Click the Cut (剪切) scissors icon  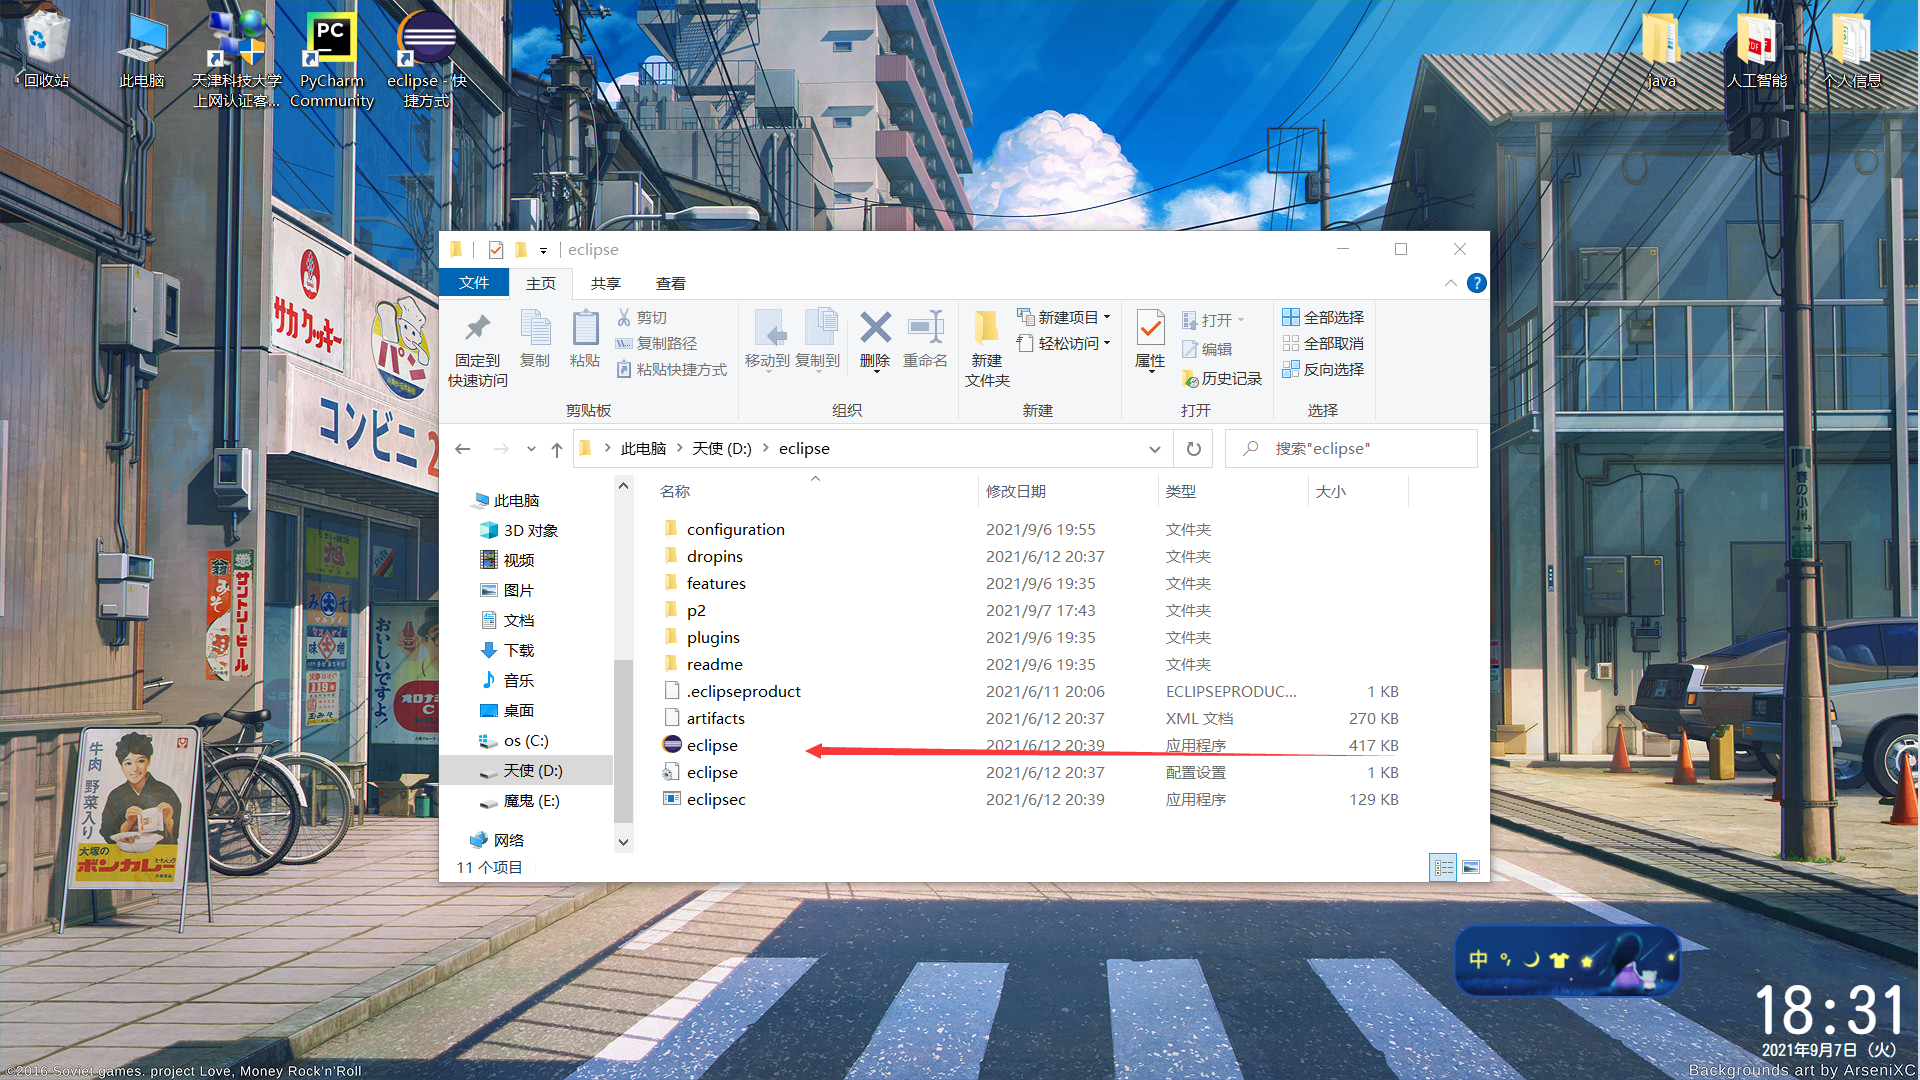(x=624, y=317)
